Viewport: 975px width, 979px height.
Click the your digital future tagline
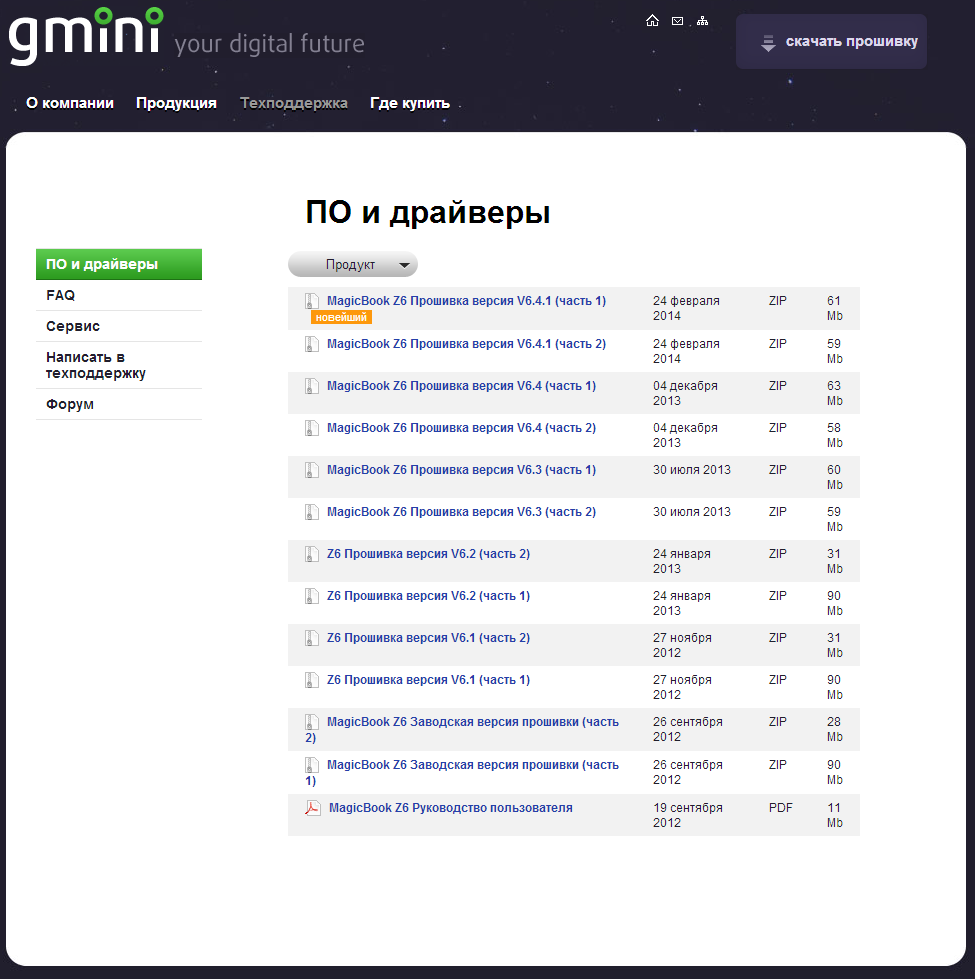coord(270,44)
